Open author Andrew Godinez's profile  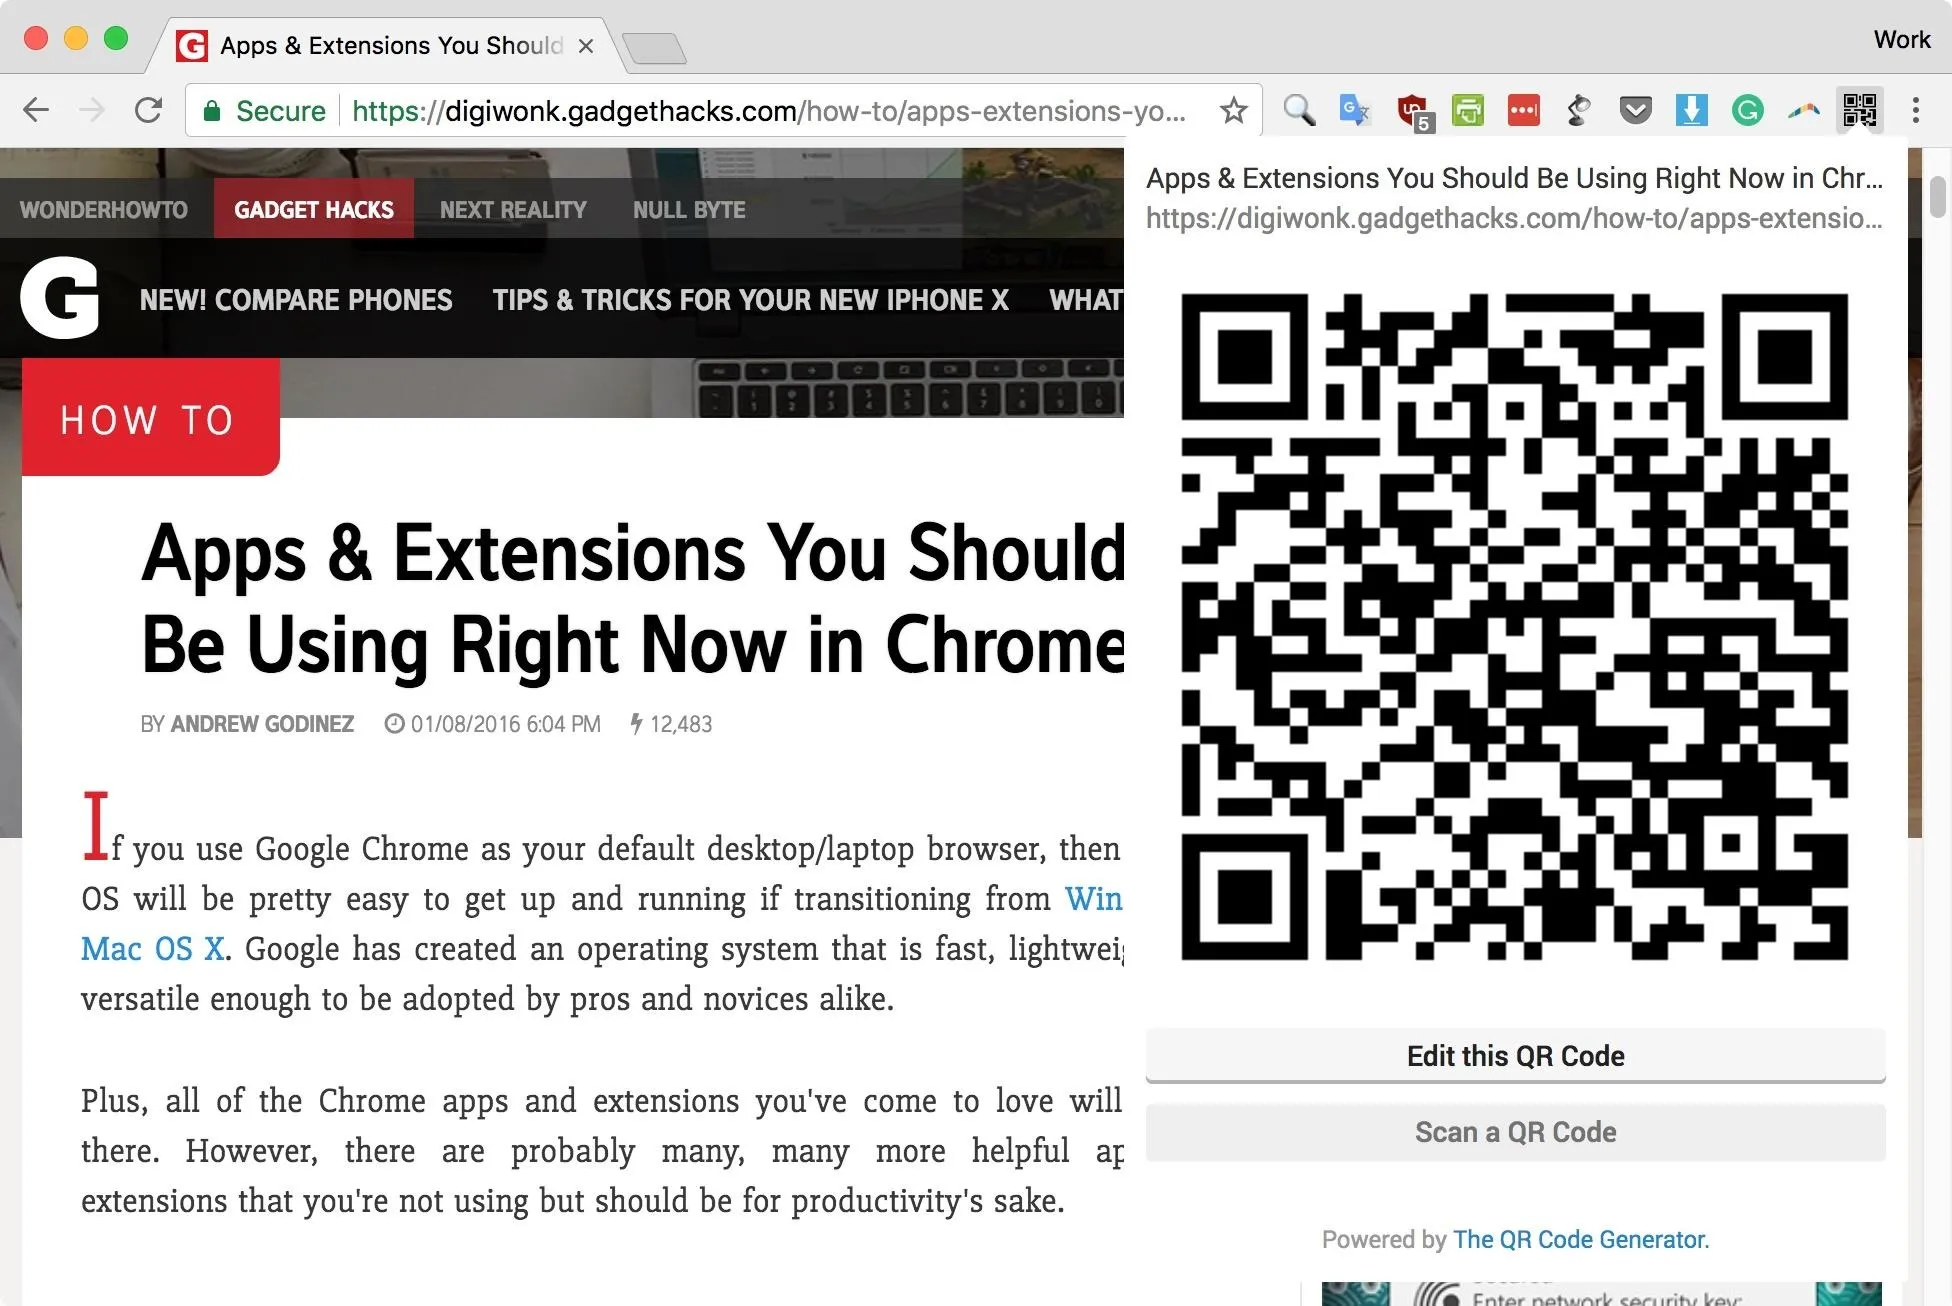262,724
